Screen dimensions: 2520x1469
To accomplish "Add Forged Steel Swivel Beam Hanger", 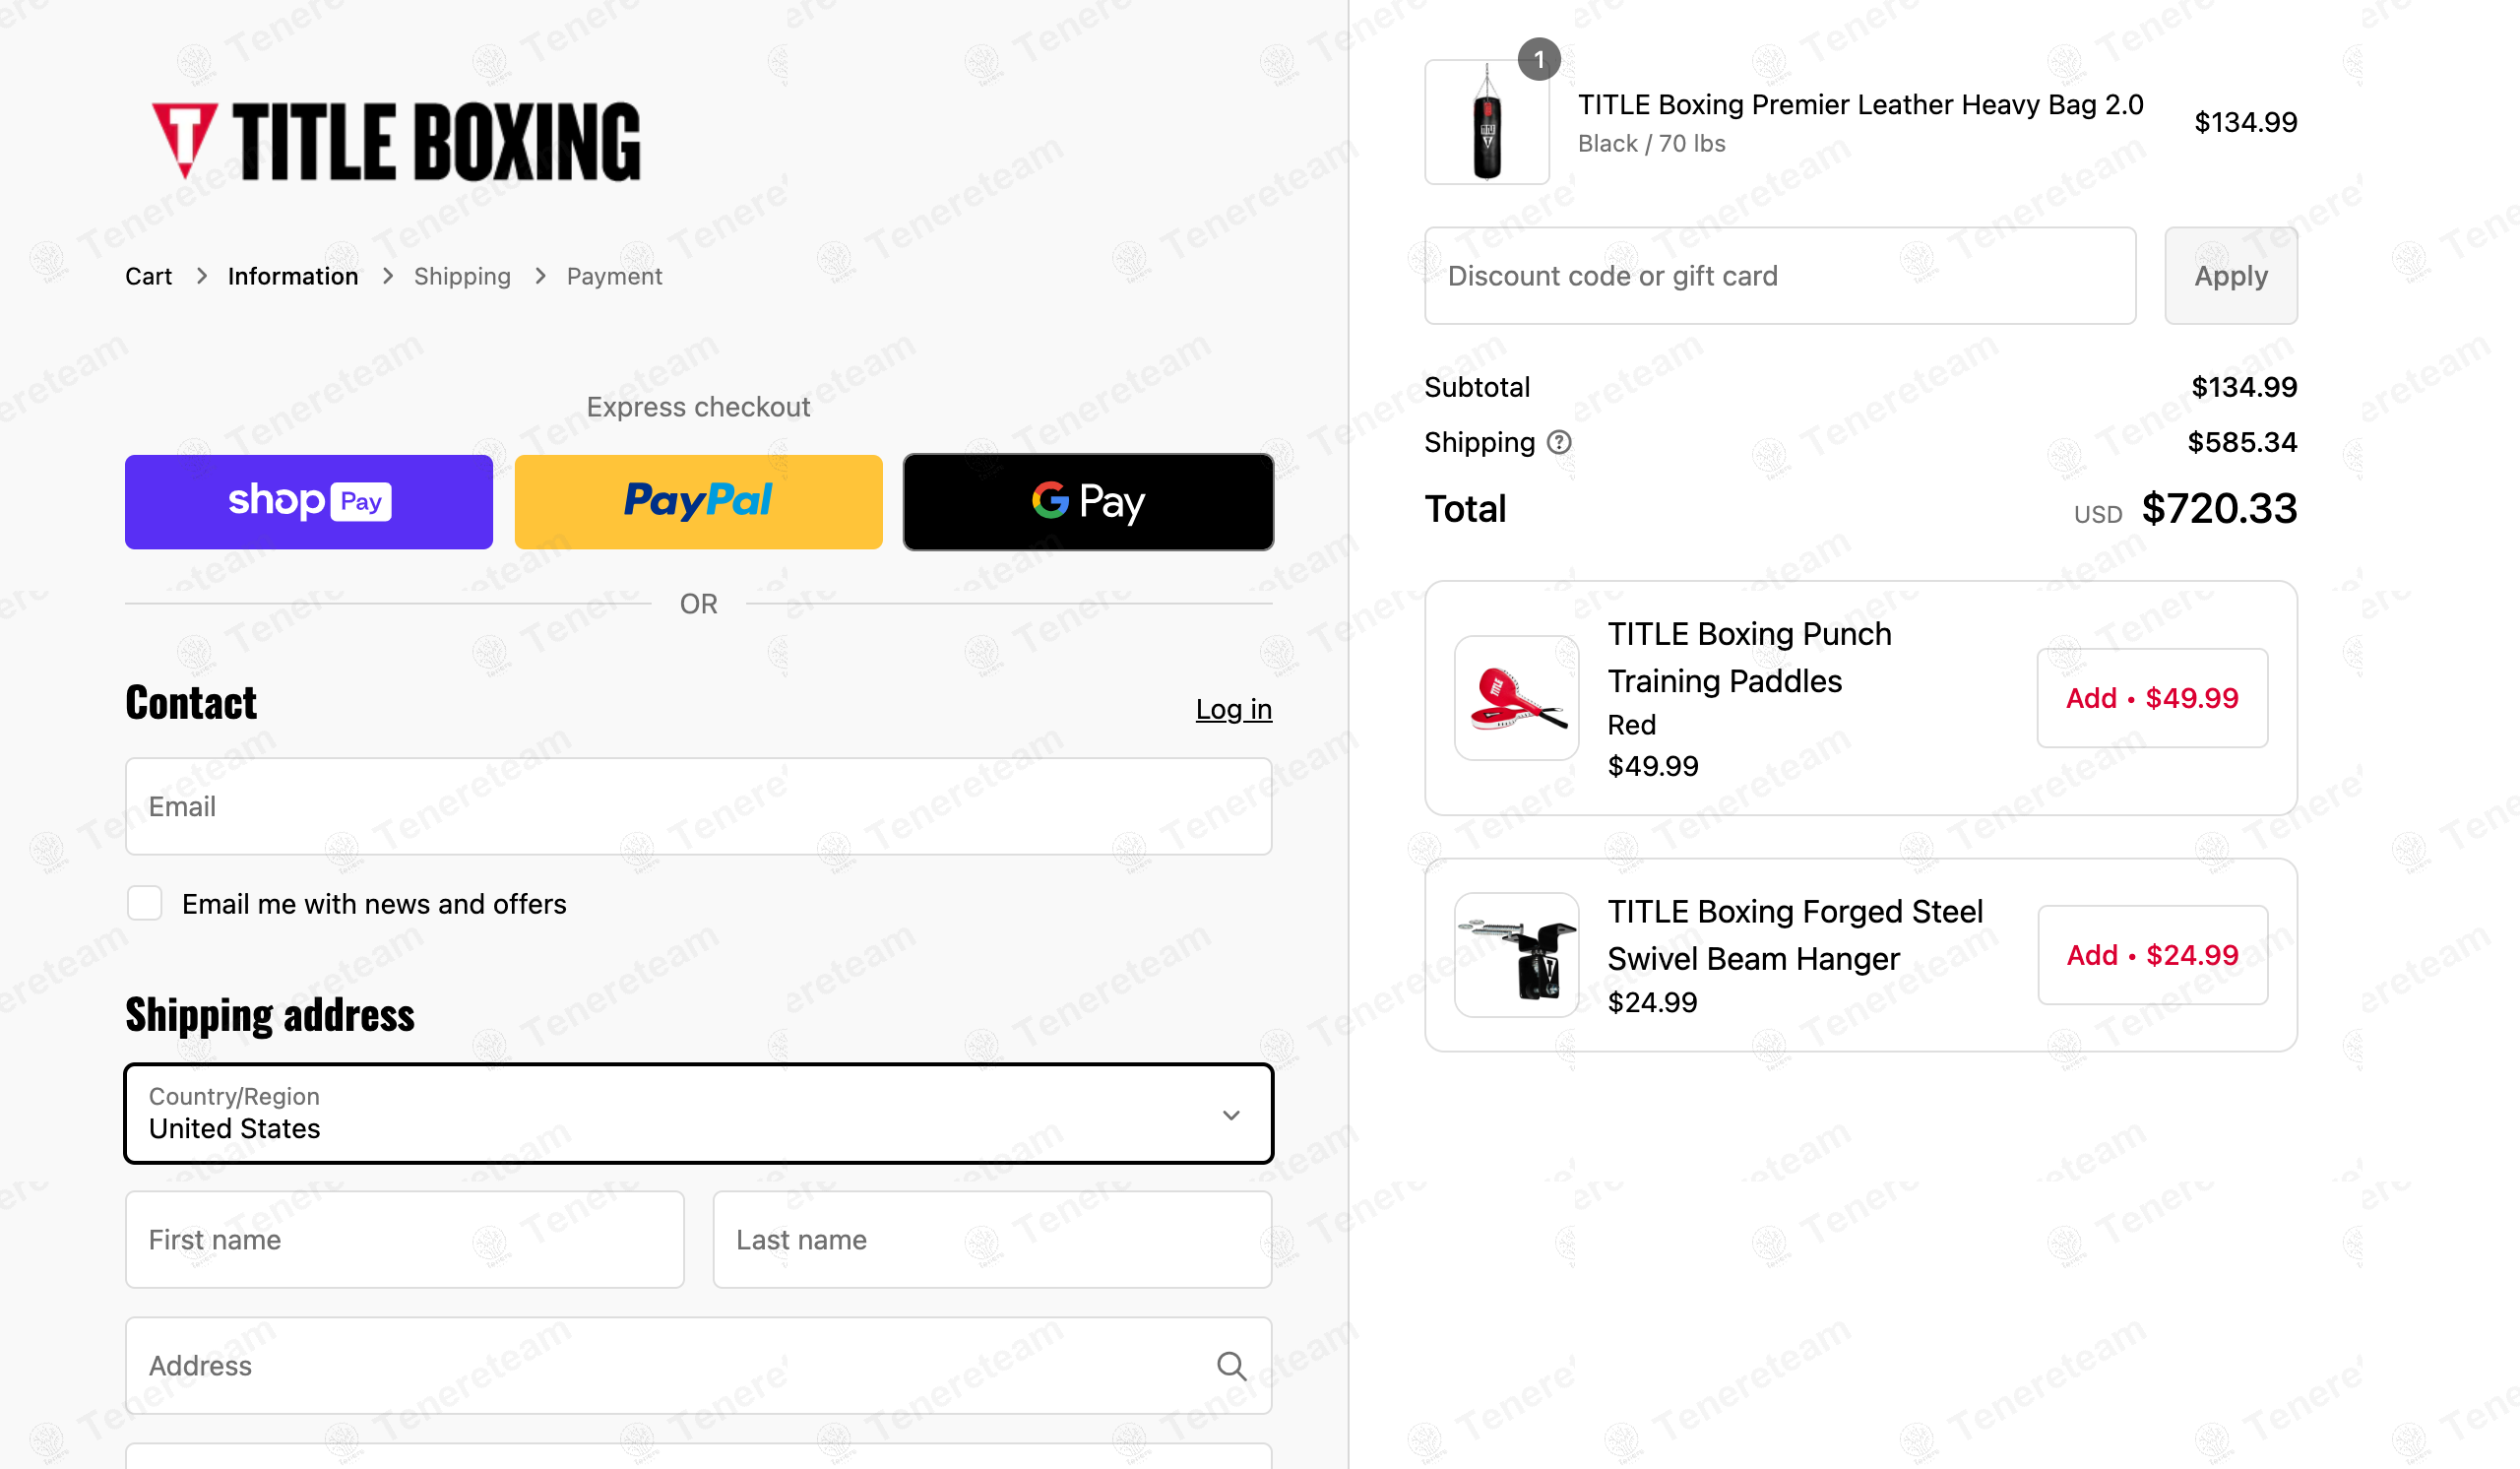I will point(2151,955).
